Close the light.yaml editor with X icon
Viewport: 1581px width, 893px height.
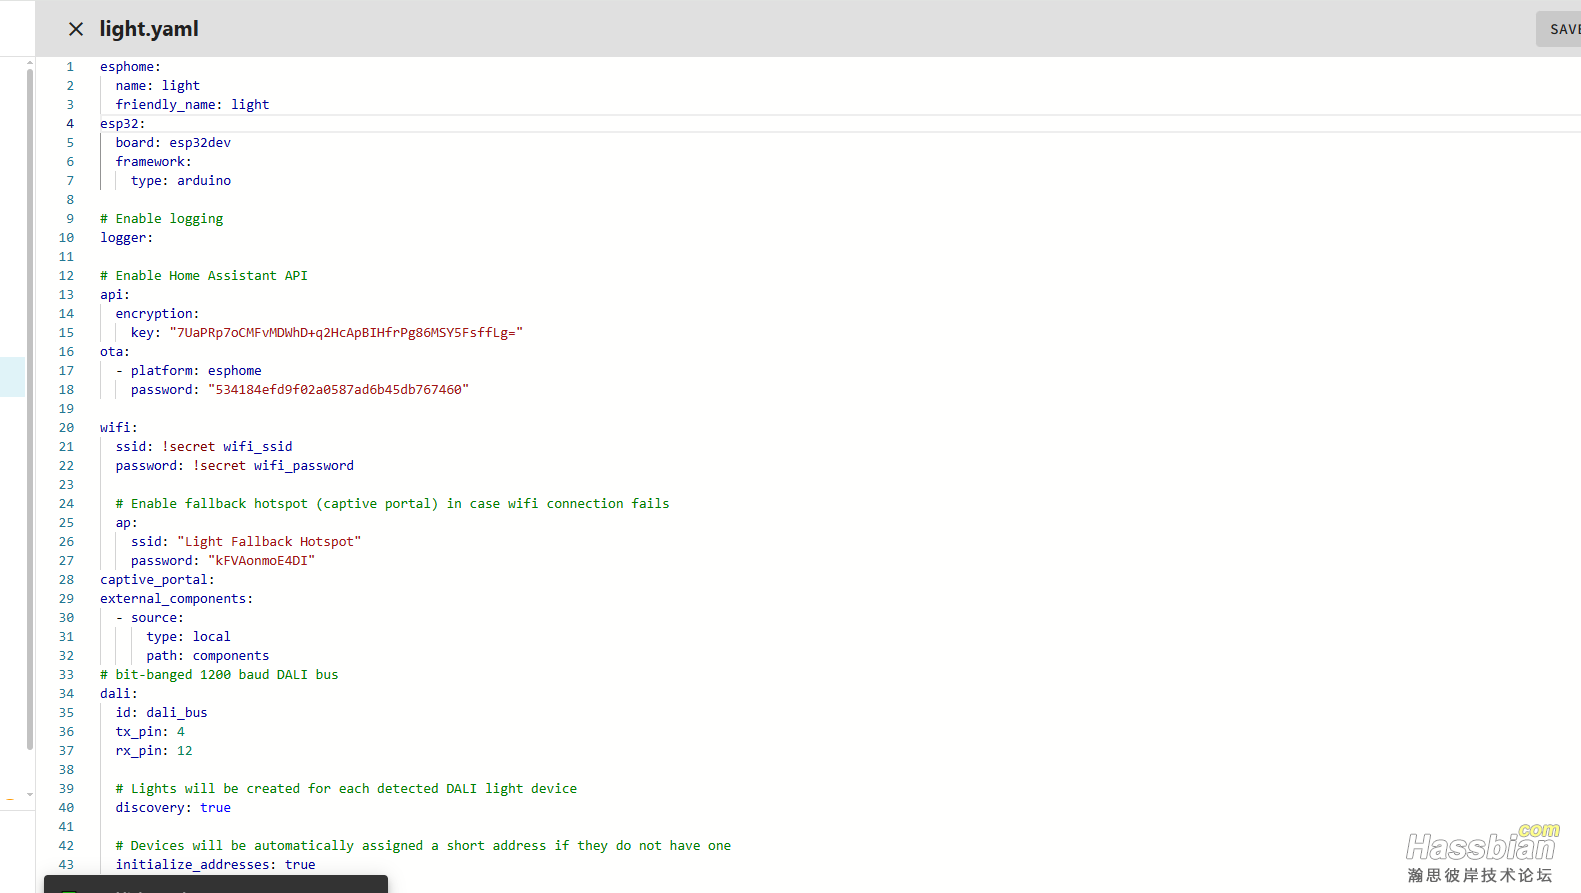point(76,29)
